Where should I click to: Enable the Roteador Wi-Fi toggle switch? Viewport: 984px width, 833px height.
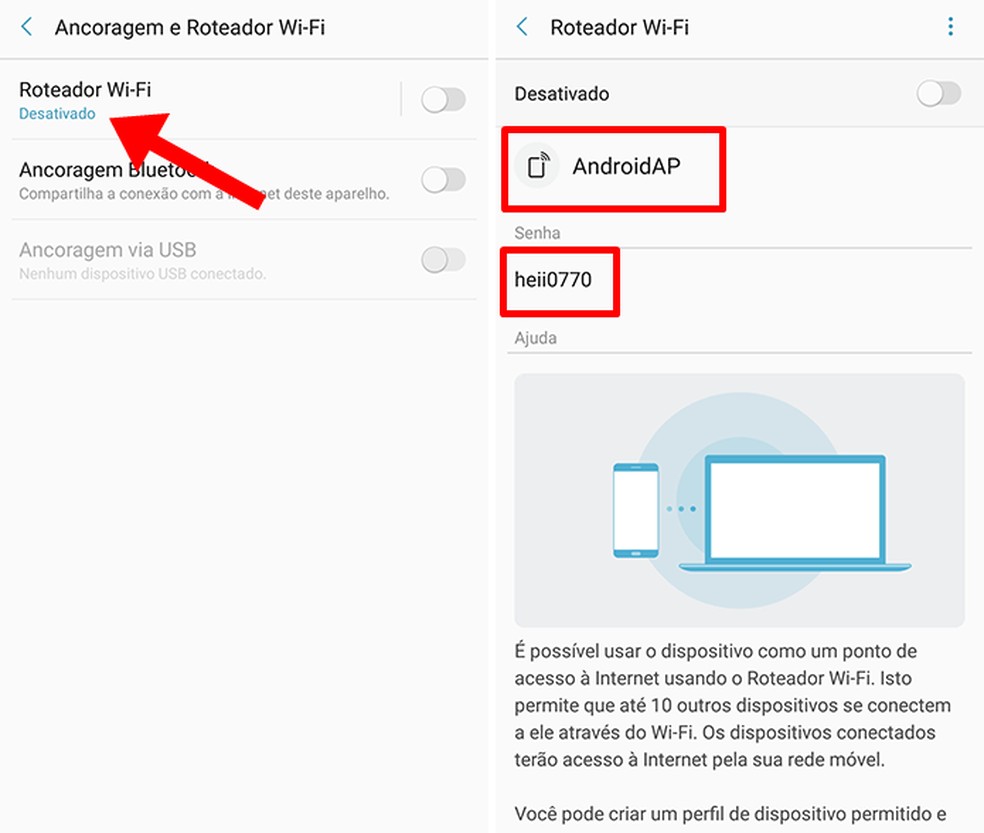point(443,99)
